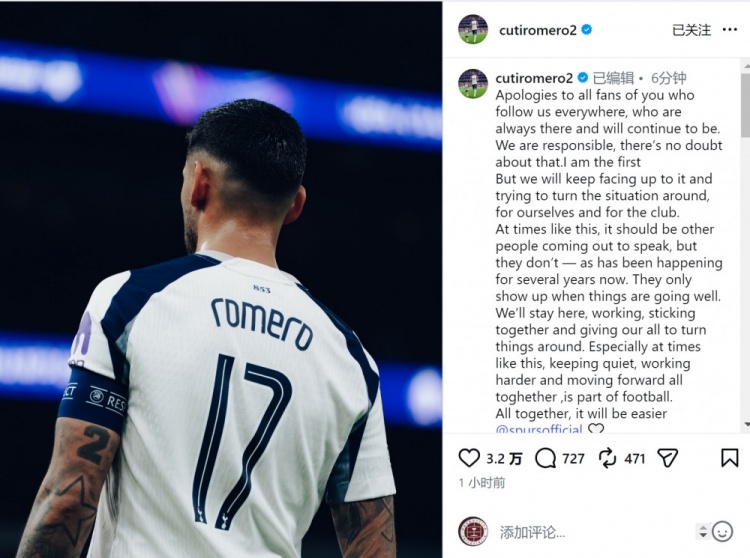This screenshot has width=750, height=558.
Task: Open the emoji picker smiley icon
Action: pos(722,531)
